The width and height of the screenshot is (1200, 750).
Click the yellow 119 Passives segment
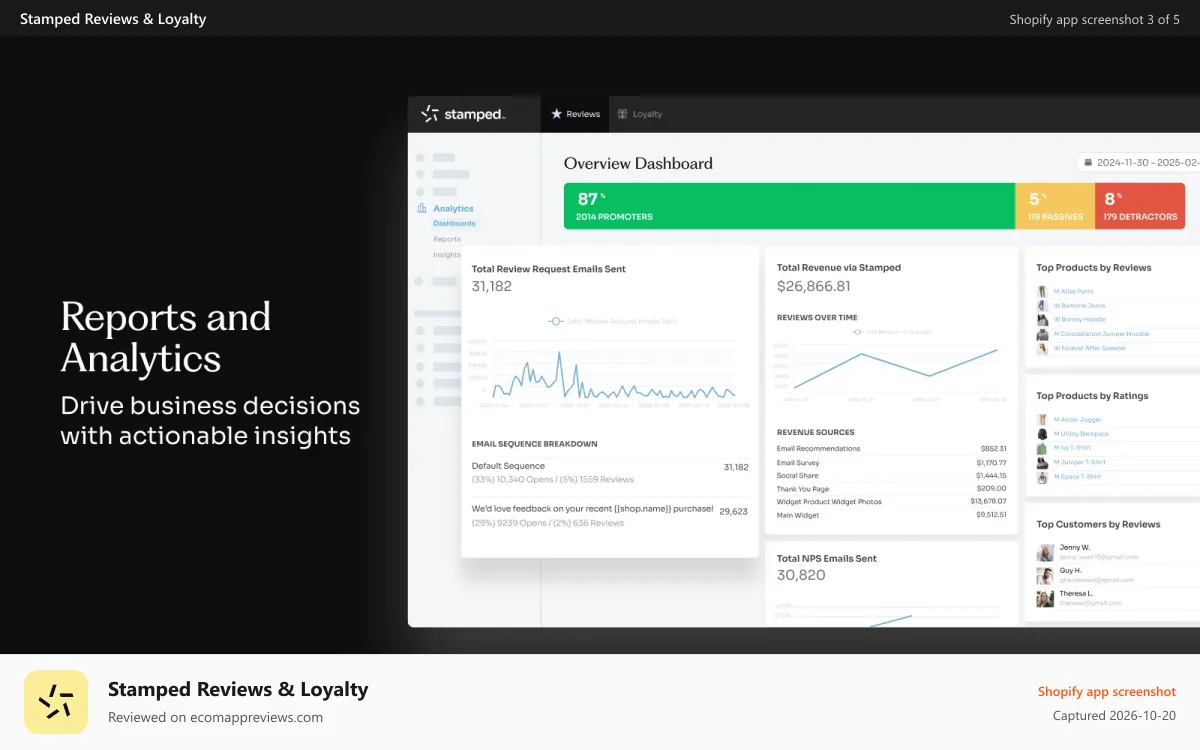tap(1055, 206)
